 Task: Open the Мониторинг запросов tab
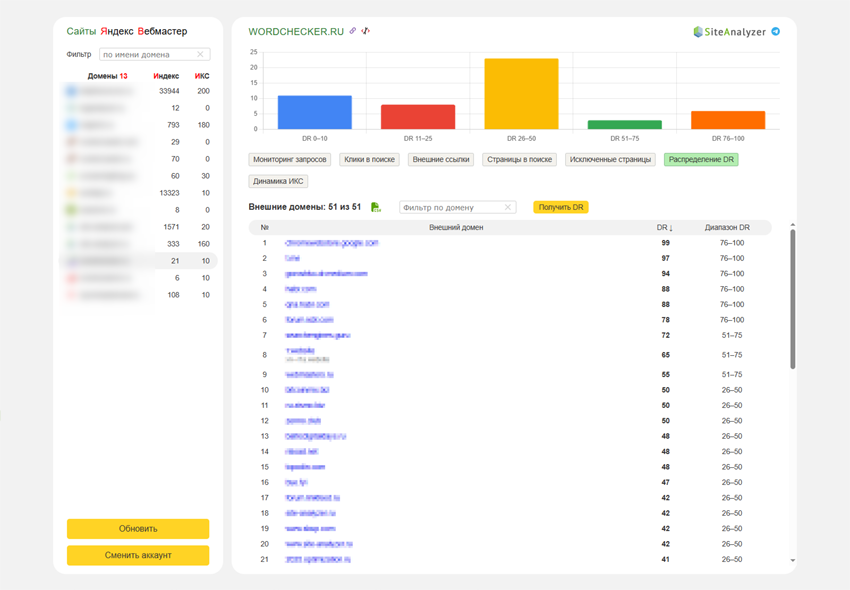[x=289, y=159]
